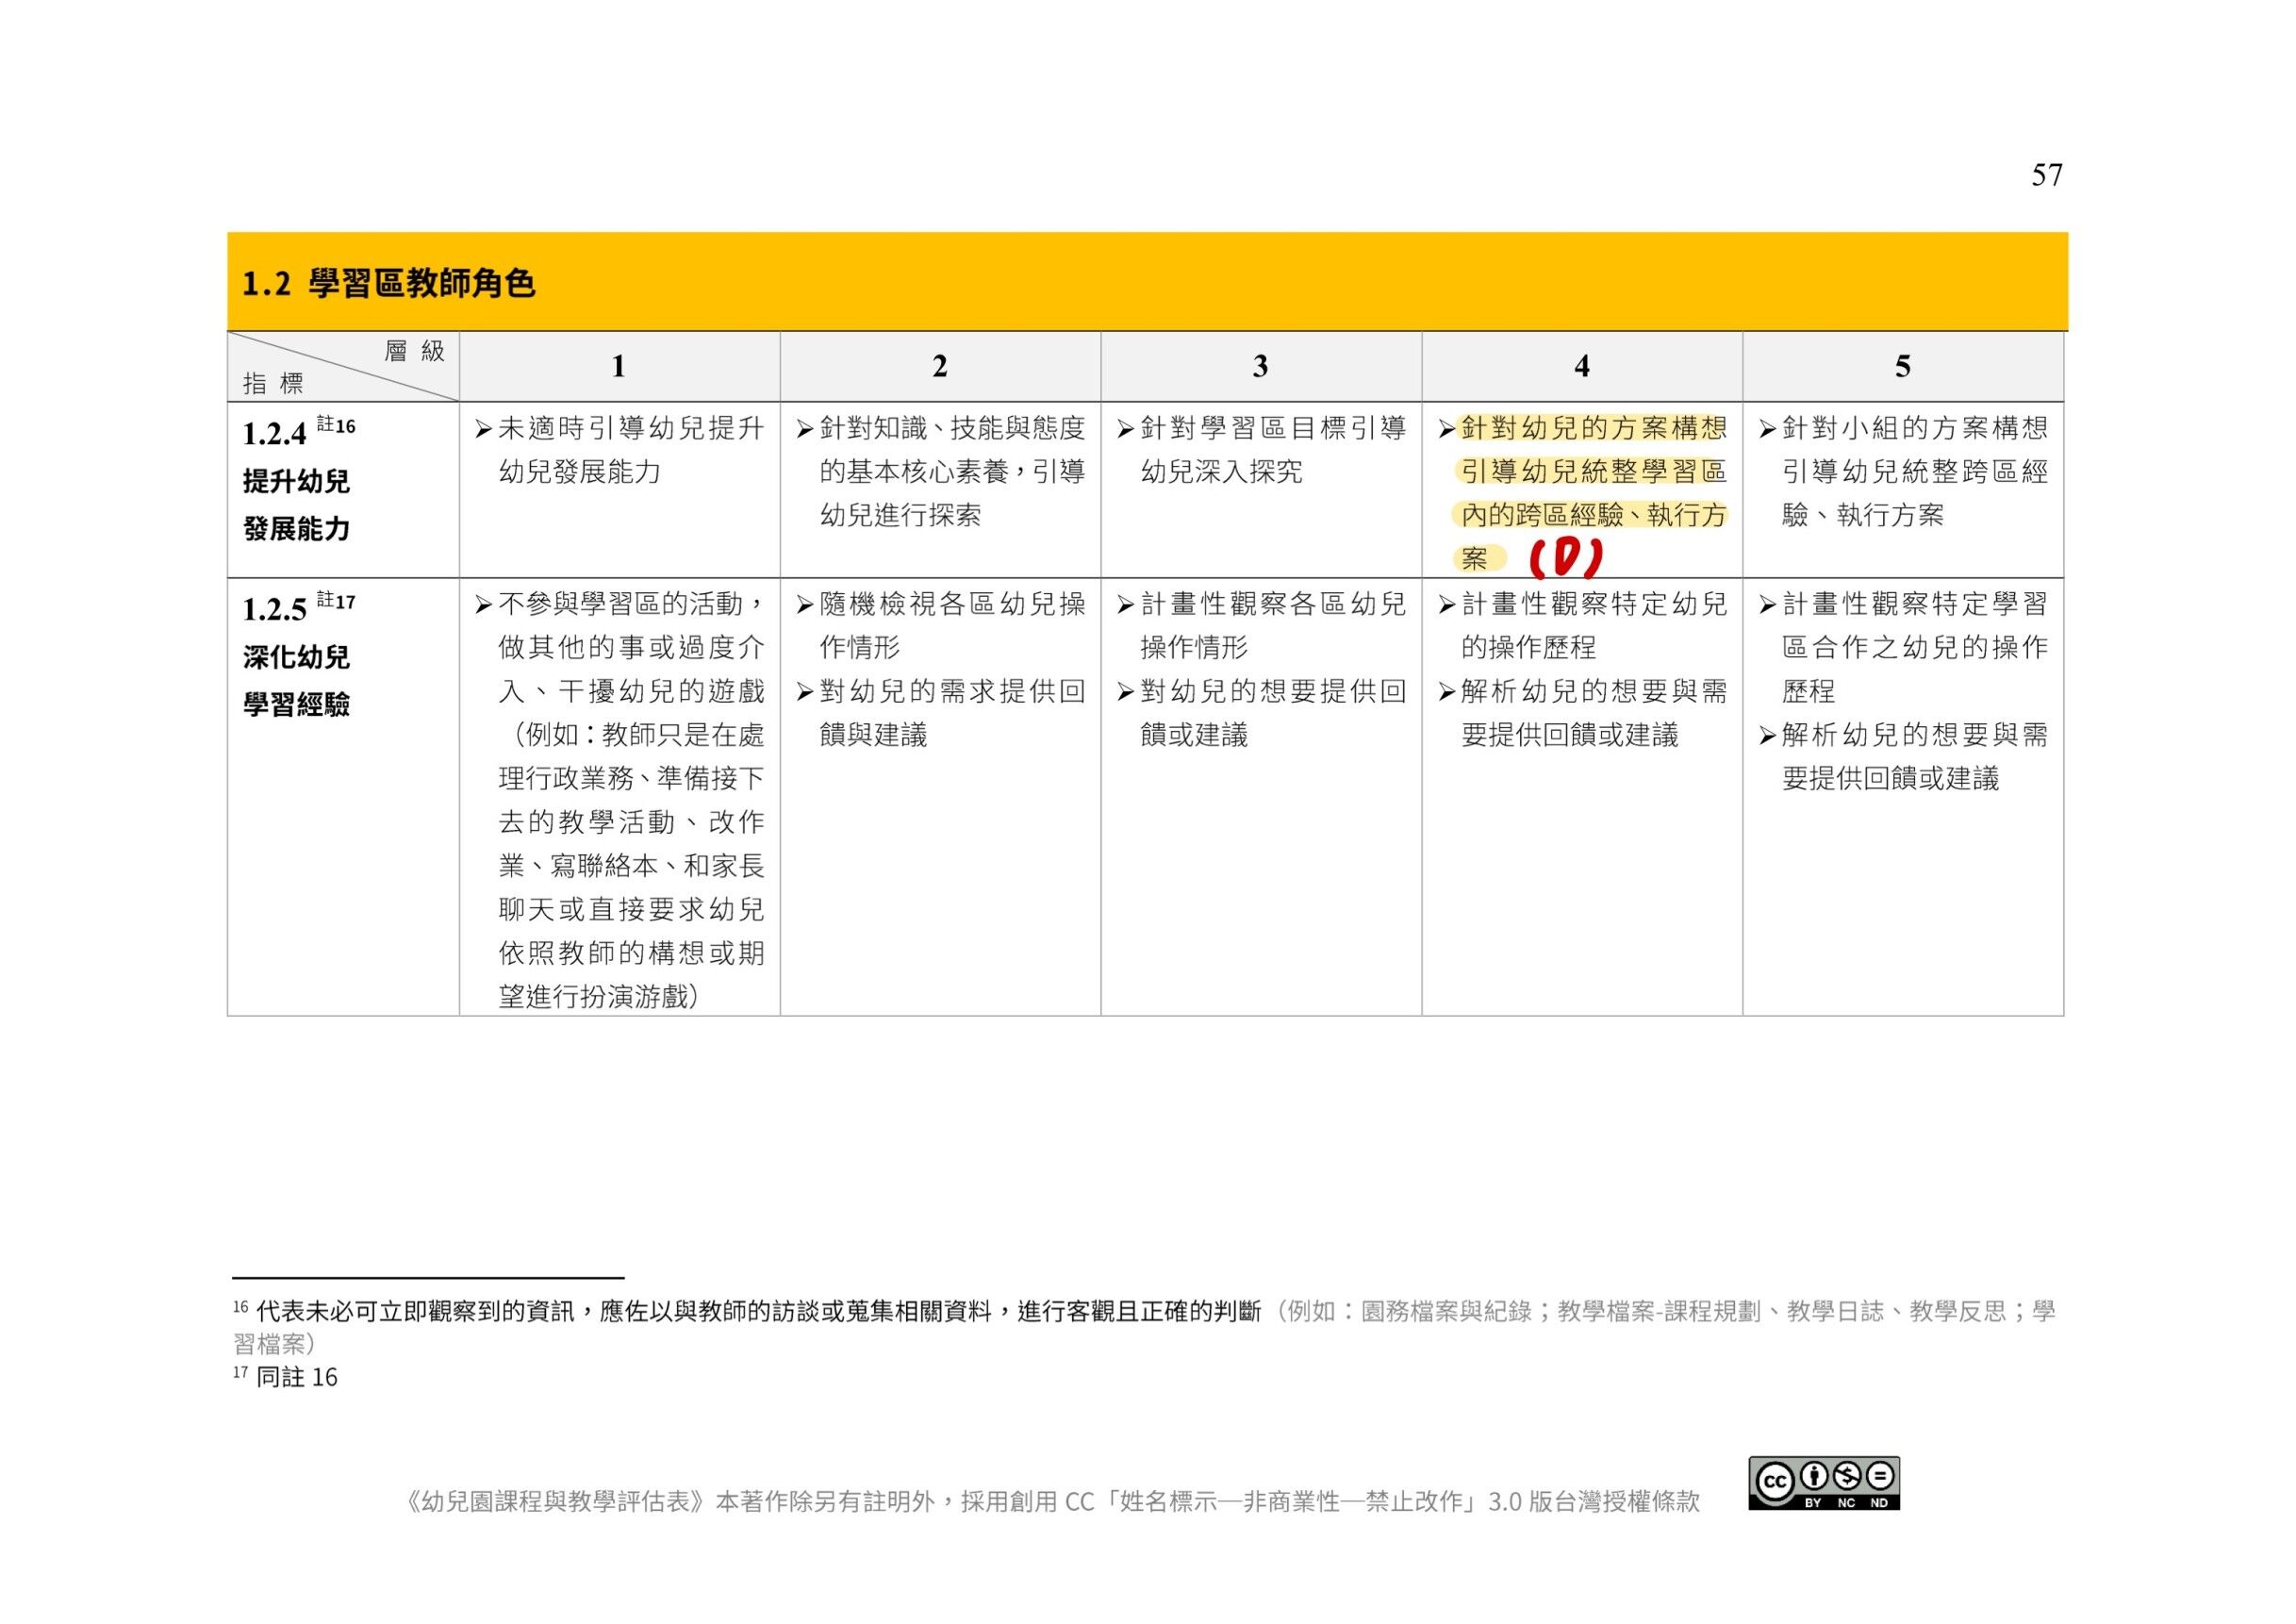The width and height of the screenshot is (2296, 1624).
Task: Click the yellow highlighted text in level 4
Action: pos(1592,472)
